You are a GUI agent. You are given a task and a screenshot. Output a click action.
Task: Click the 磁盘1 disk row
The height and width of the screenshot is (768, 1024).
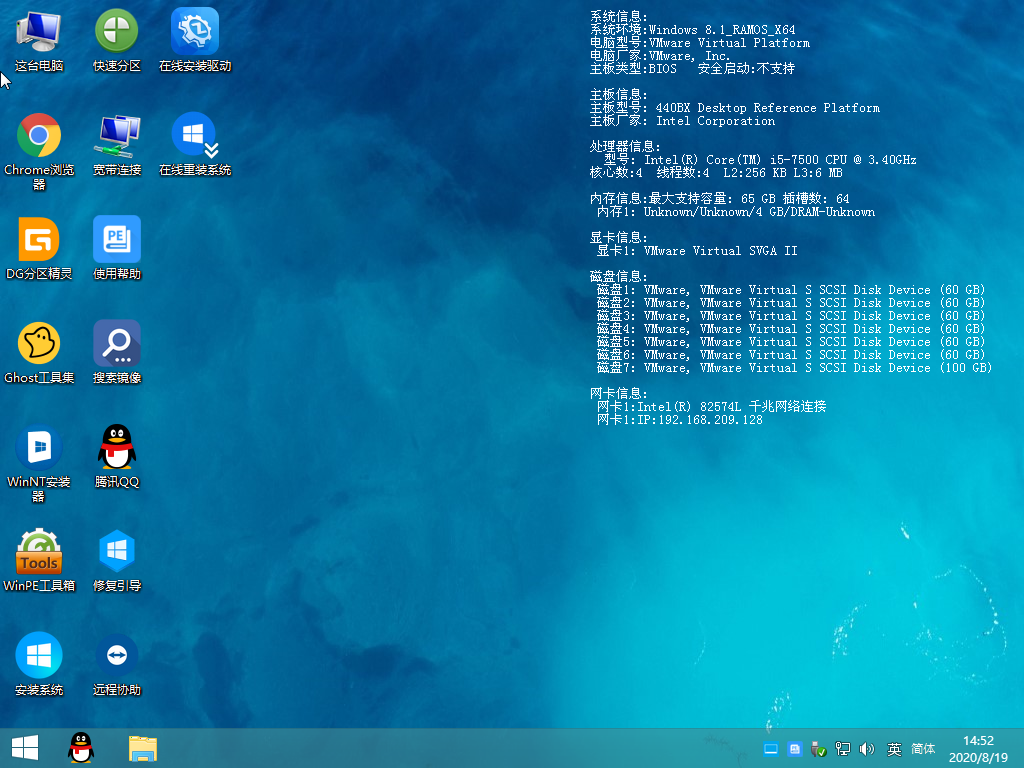pos(790,290)
